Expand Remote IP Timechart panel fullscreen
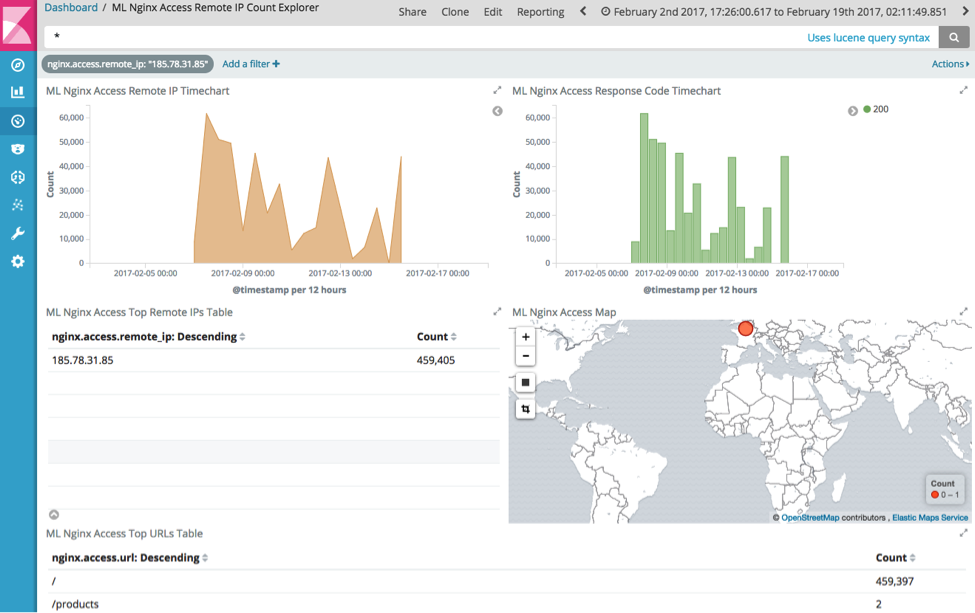The height and width of the screenshot is (613, 975). [x=497, y=91]
